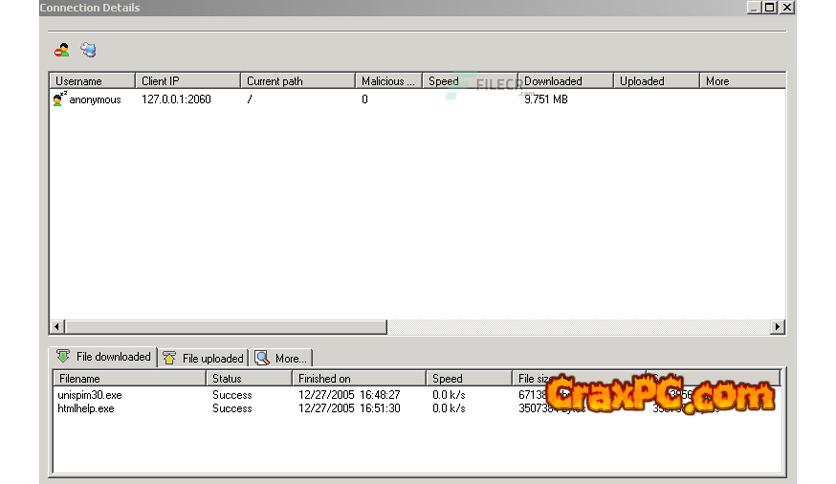Image resolution: width=836 pixels, height=484 pixels.
Task: Click the Speed header in files list
Action: coord(469,378)
